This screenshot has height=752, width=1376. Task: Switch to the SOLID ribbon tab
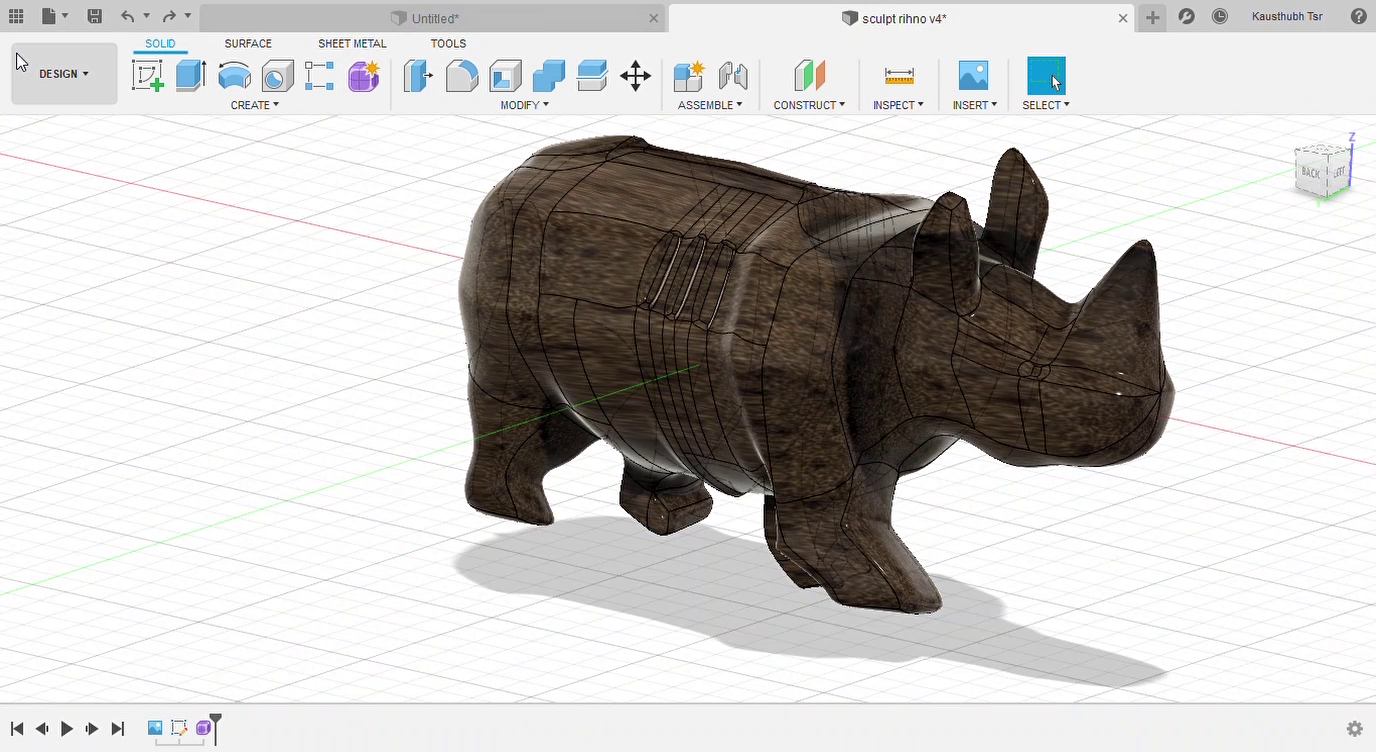(x=160, y=44)
